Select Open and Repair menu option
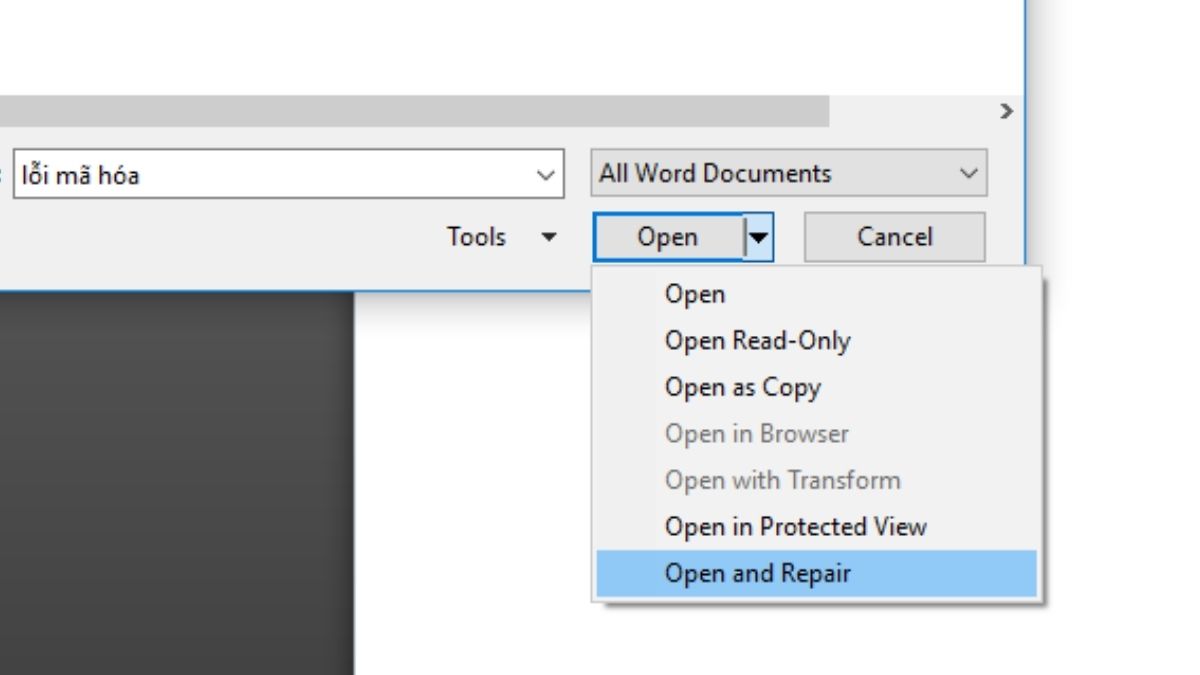Viewport: 1200px width, 675px height. pos(816,573)
